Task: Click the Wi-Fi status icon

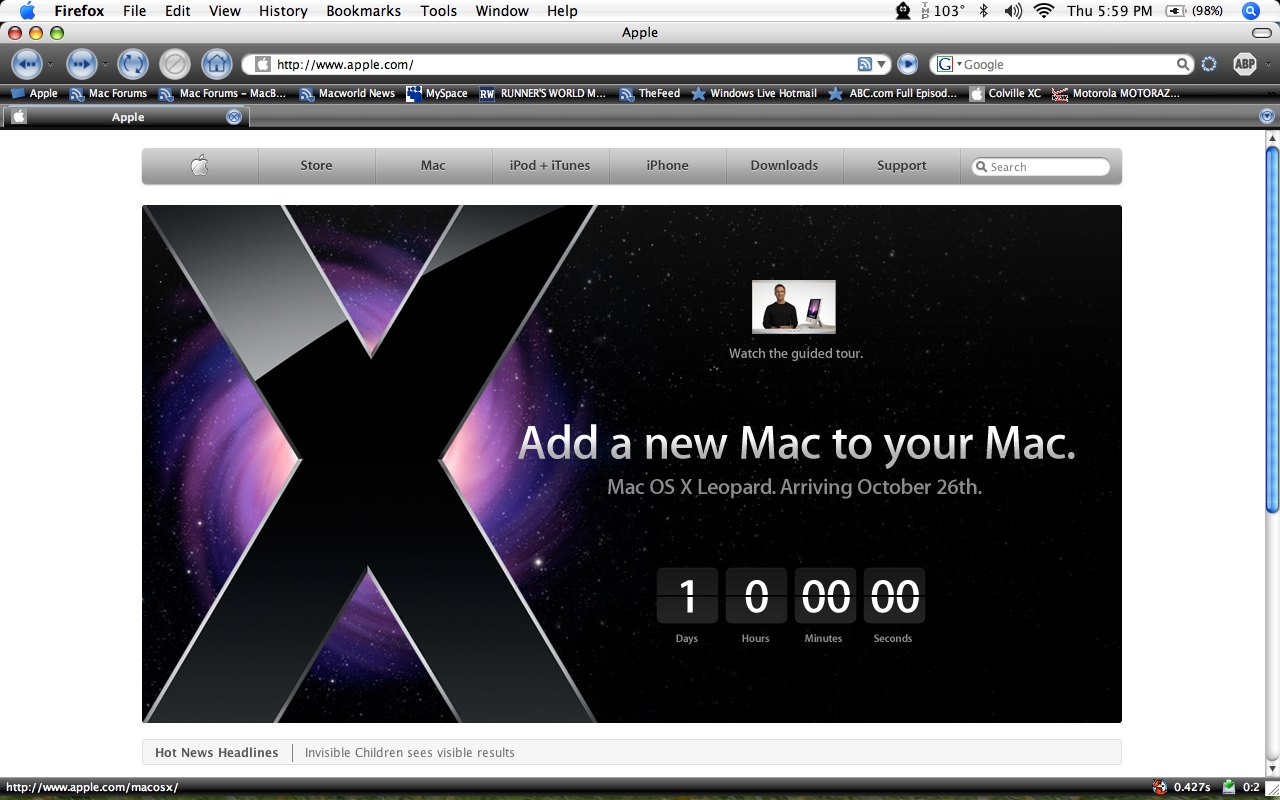Action: pyautogui.click(x=1044, y=11)
